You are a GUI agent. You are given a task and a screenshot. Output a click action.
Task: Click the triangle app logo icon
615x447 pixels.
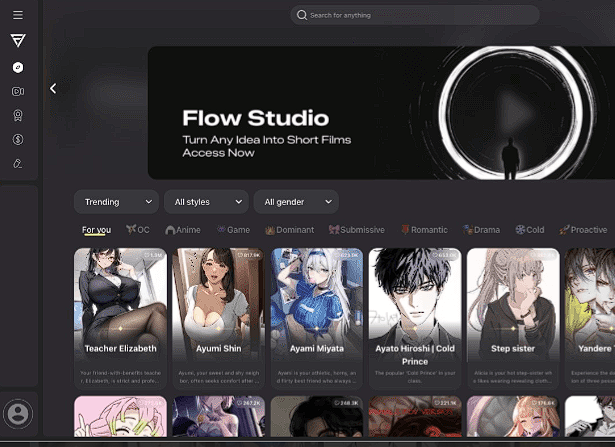(x=18, y=40)
